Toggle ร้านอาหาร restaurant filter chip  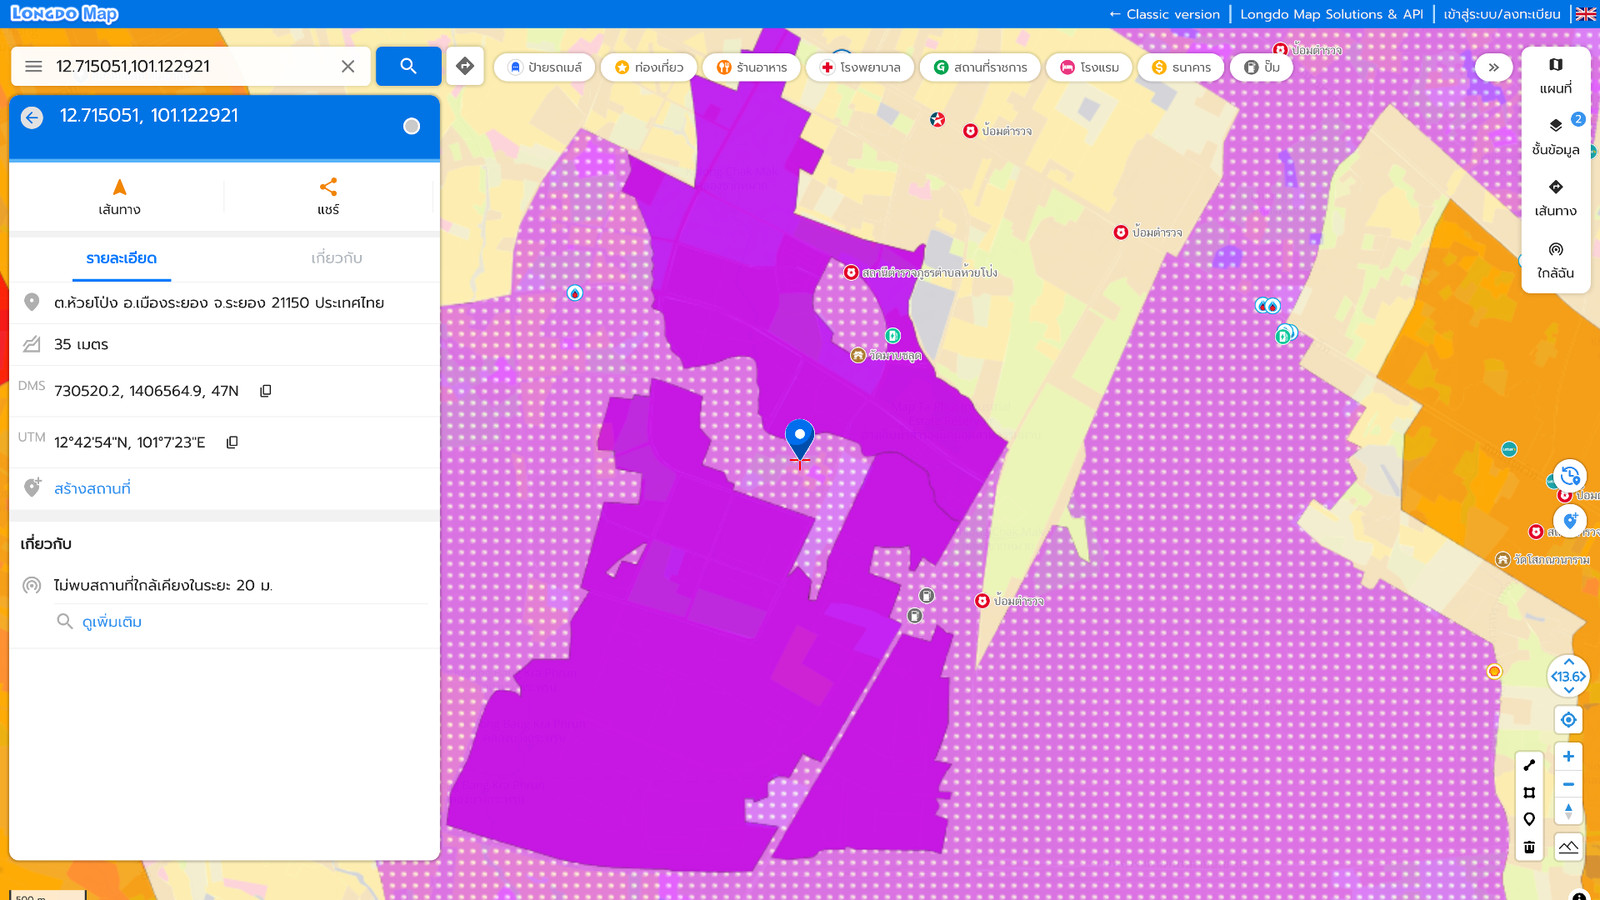pos(751,67)
